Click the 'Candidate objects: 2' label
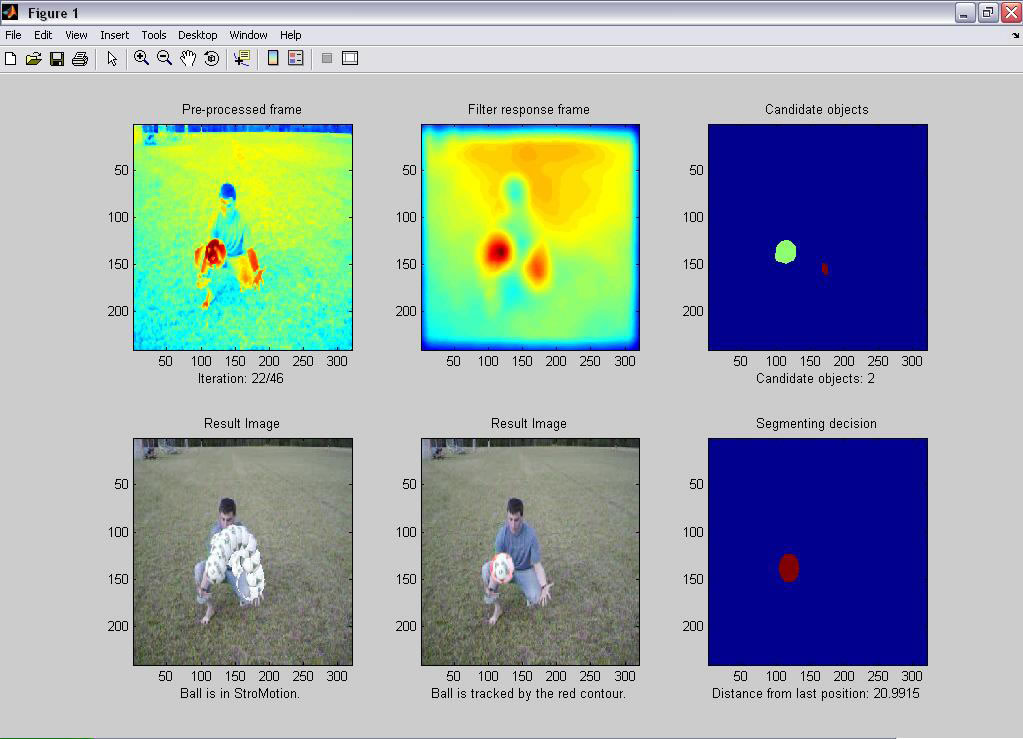1023x739 pixels. (x=816, y=378)
